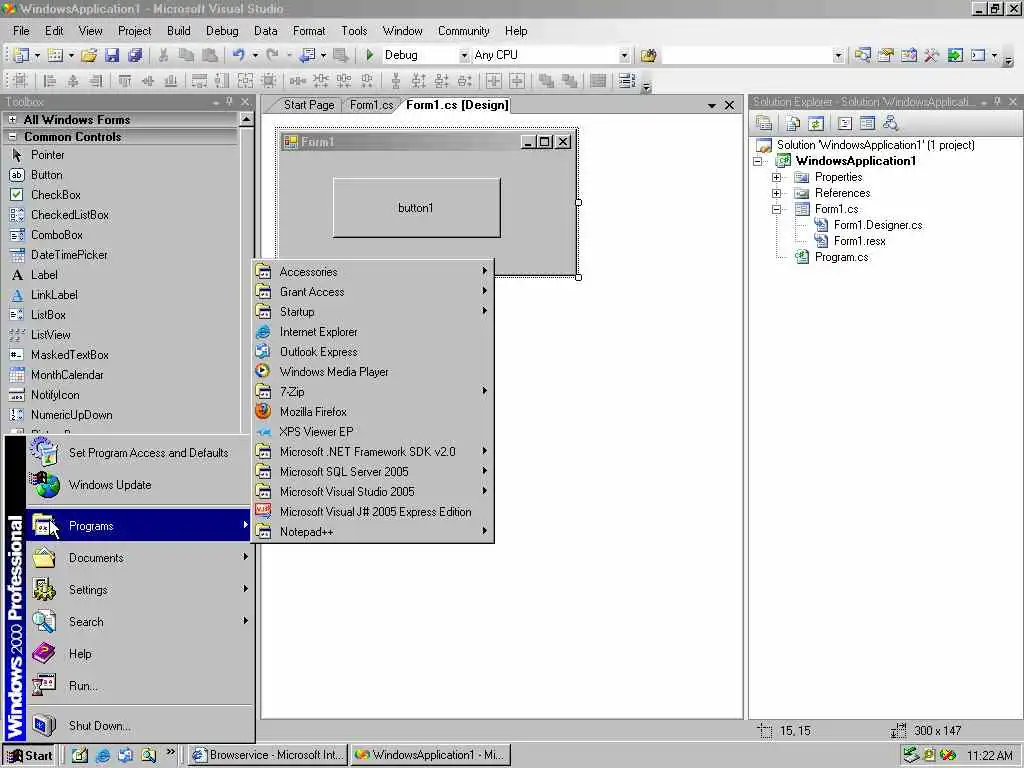Switch to Browservice Internet Explorer taskbar button
The image size is (1024, 768).
pyautogui.click(x=268, y=756)
